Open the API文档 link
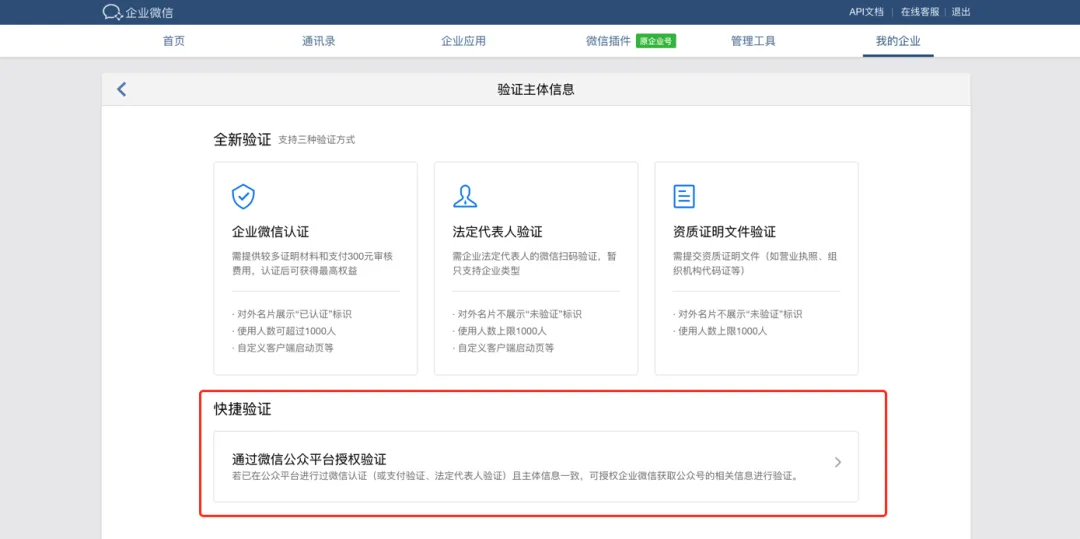The image size is (1080, 539). (866, 12)
